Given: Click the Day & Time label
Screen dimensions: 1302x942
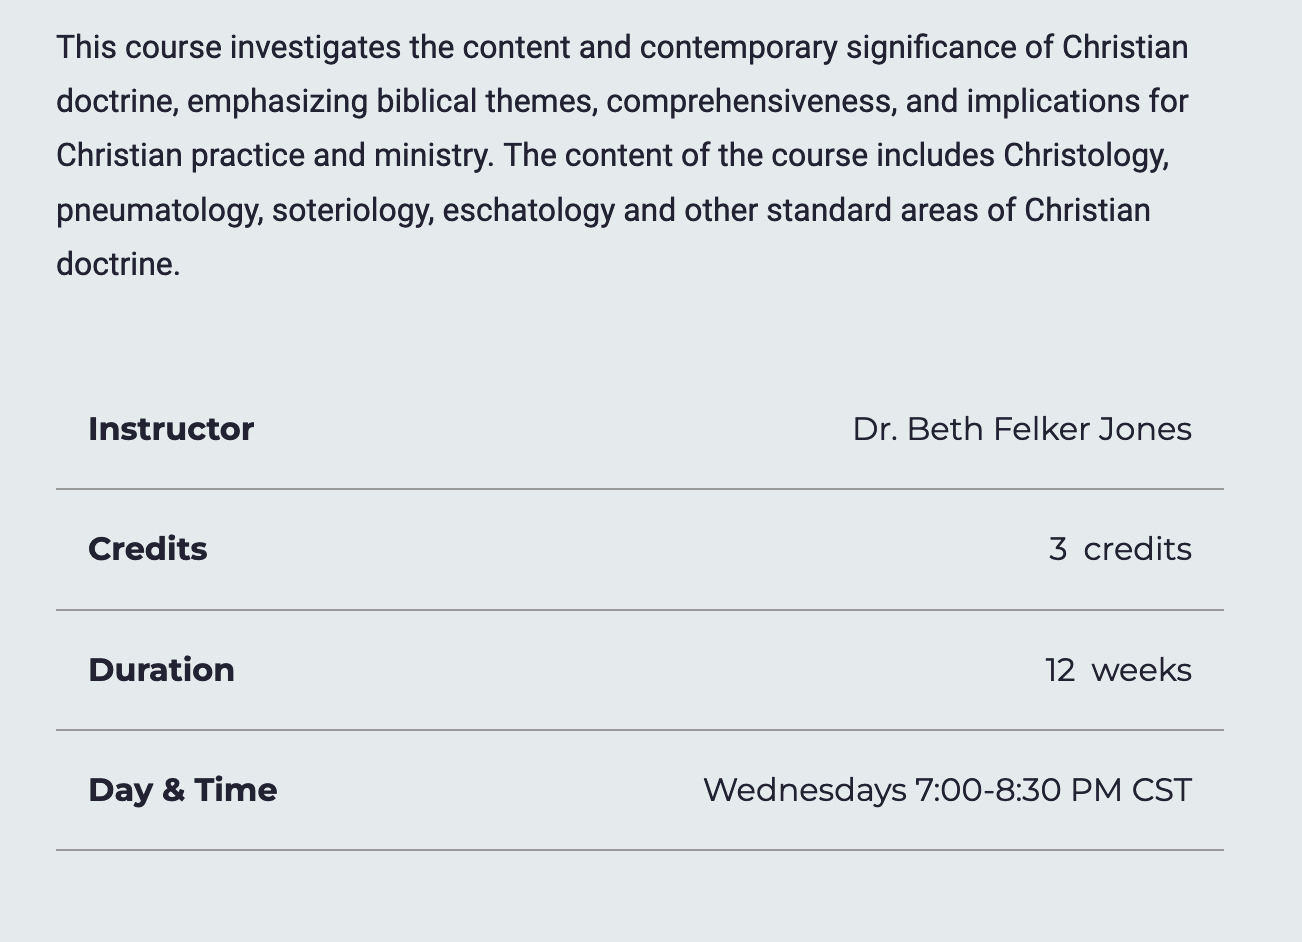Looking at the screenshot, I should point(183,790).
